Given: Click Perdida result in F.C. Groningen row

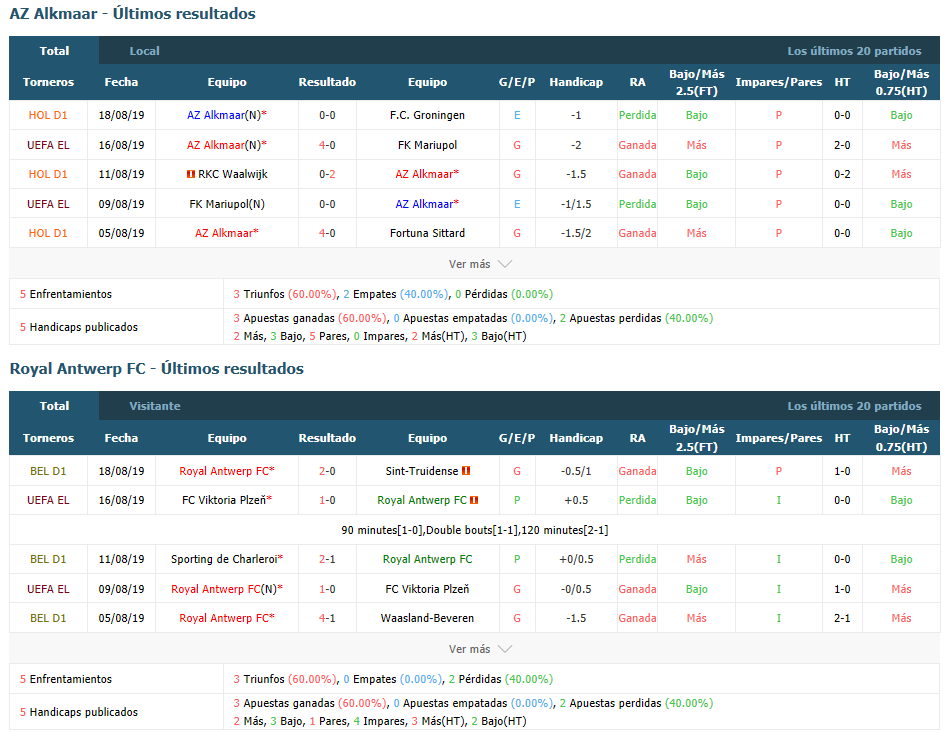Looking at the screenshot, I should click(637, 115).
